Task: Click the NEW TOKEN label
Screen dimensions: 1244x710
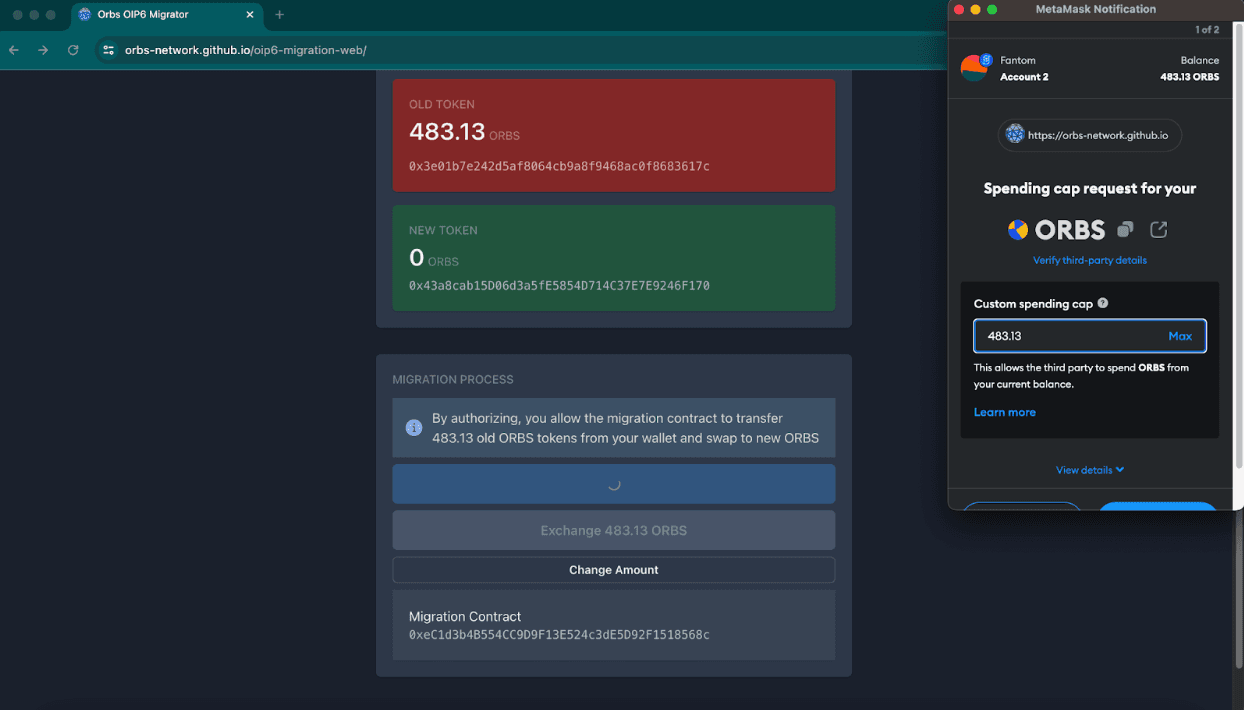Action: click(443, 230)
